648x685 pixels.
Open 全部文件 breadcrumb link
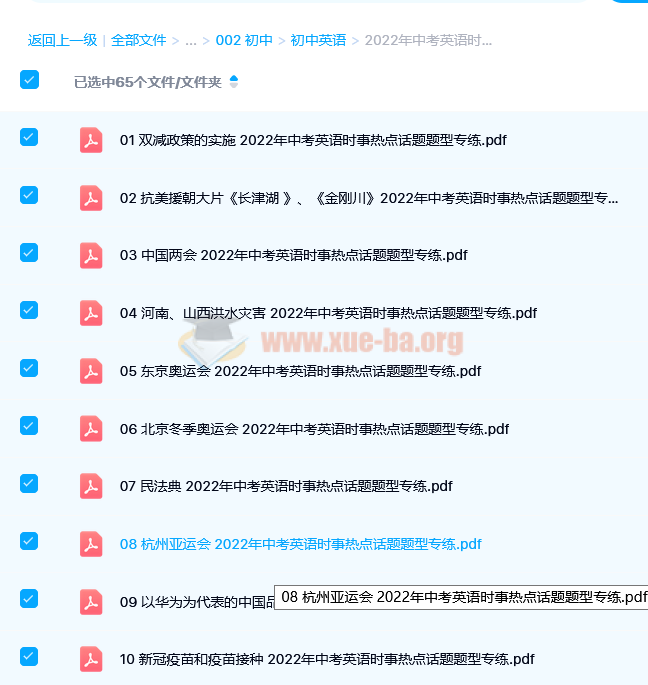[138, 41]
